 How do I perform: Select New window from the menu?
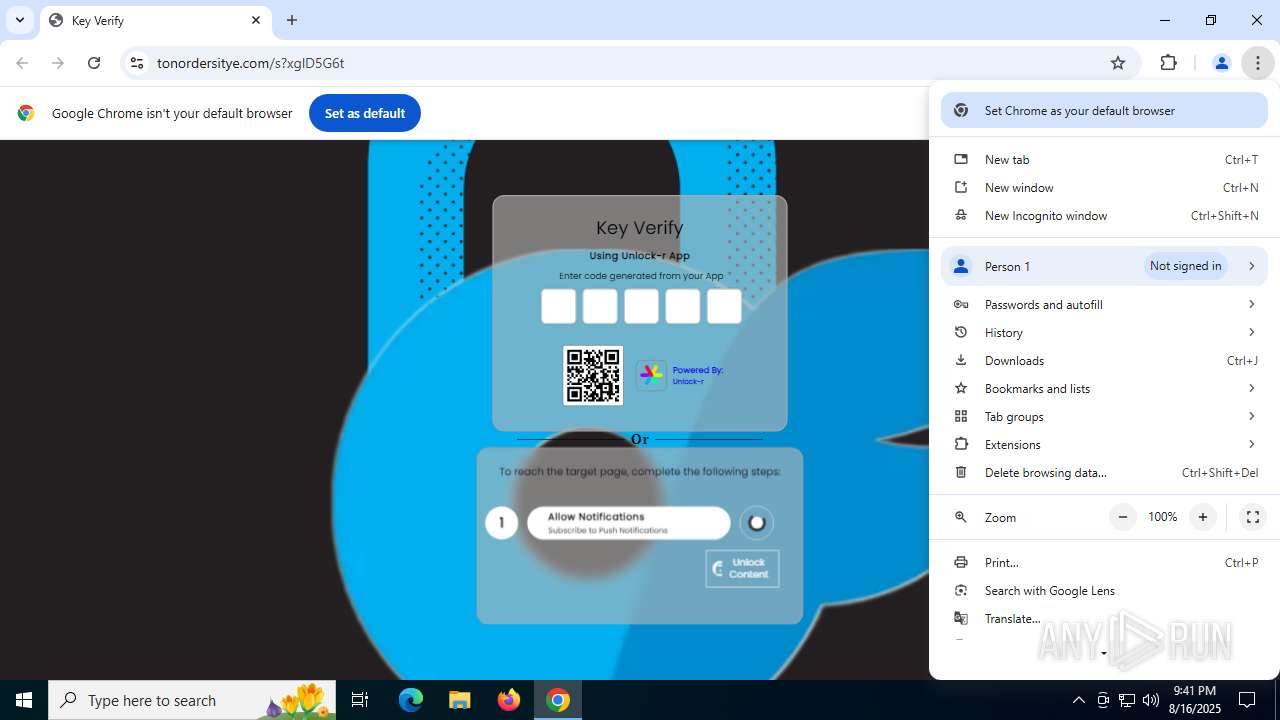coord(1104,188)
